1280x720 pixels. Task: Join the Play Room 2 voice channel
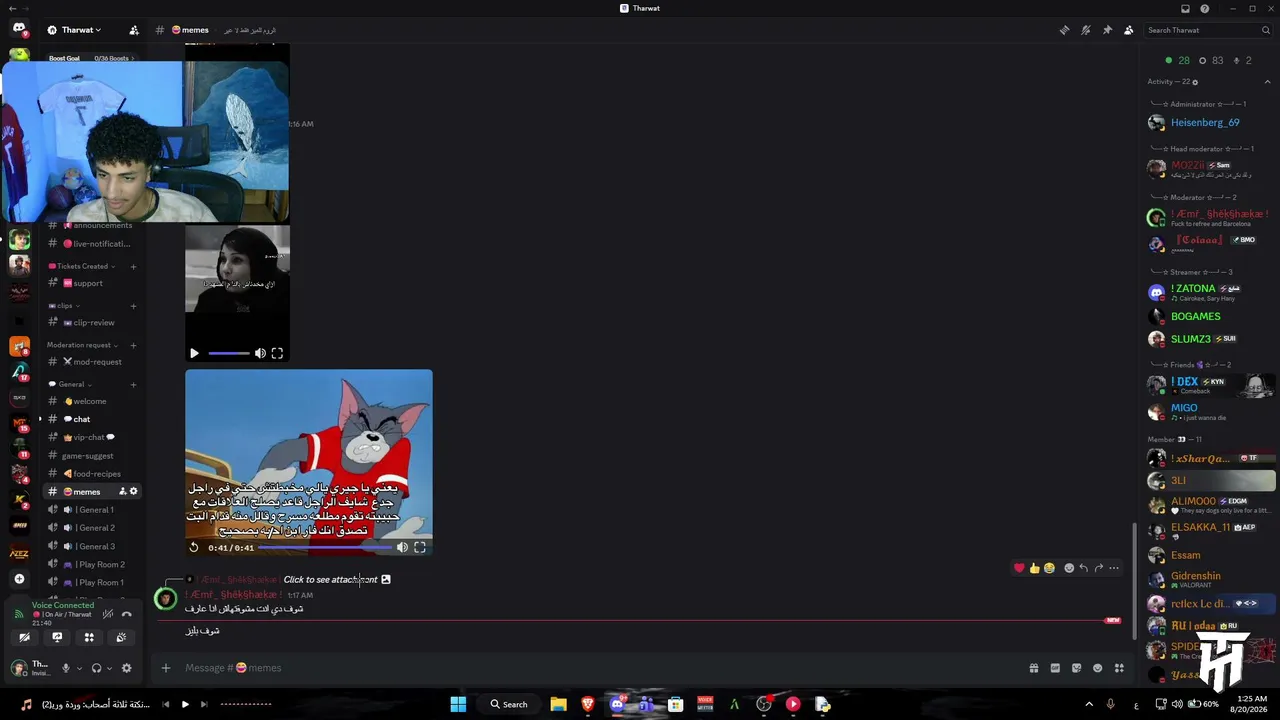[91, 565]
